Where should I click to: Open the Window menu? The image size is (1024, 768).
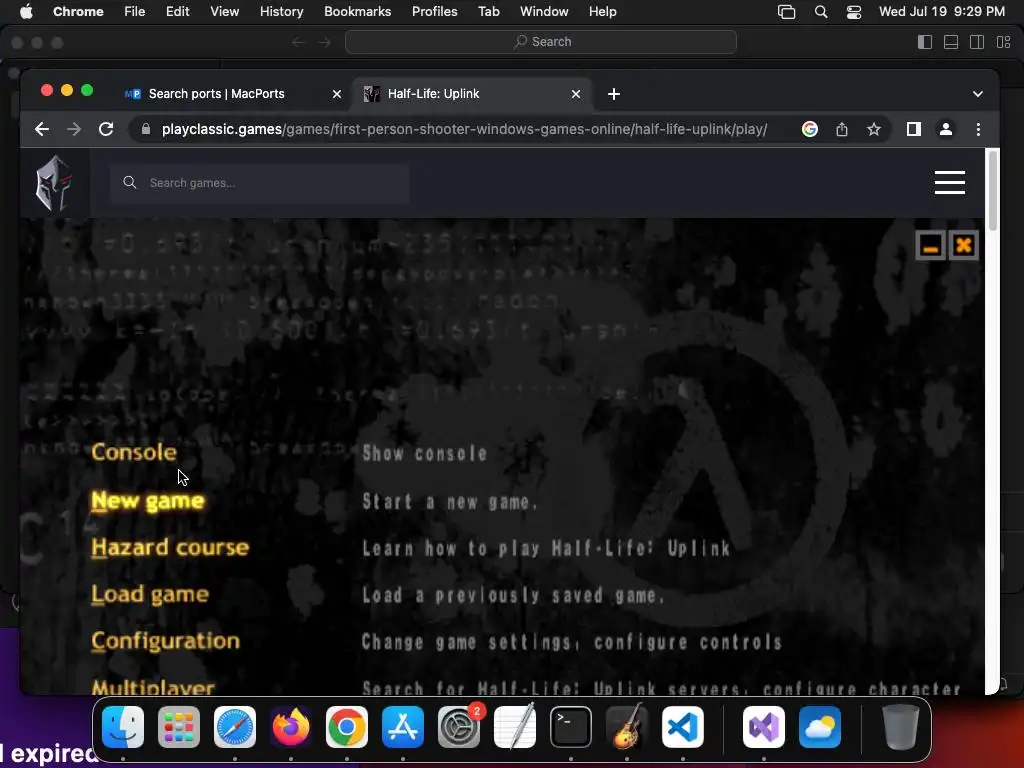coord(544,12)
